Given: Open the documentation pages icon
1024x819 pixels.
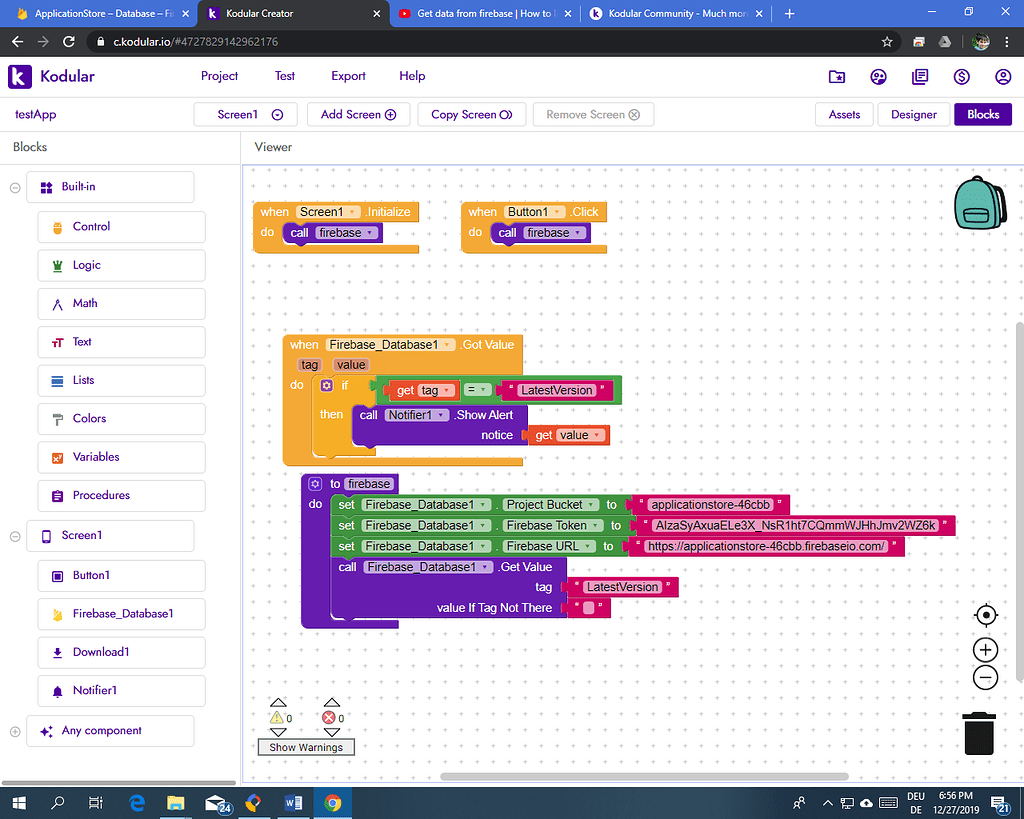Looking at the screenshot, I should coord(920,76).
